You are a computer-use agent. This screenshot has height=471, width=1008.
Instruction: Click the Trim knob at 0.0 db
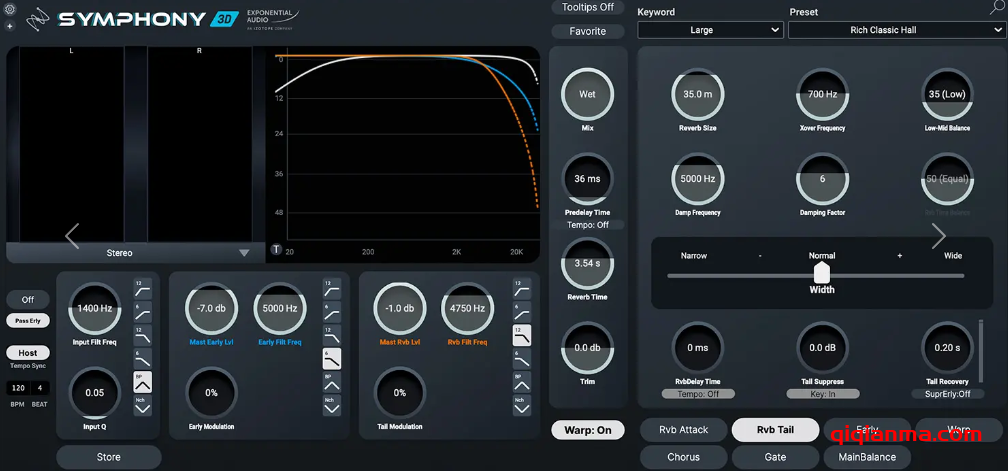click(x=588, y=348)
